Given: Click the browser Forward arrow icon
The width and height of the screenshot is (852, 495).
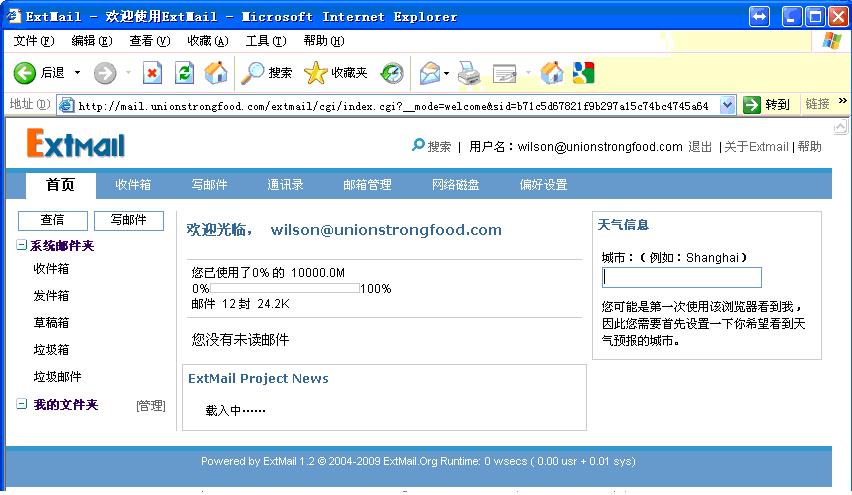Looking at the screenshot, I should [105, 73].
